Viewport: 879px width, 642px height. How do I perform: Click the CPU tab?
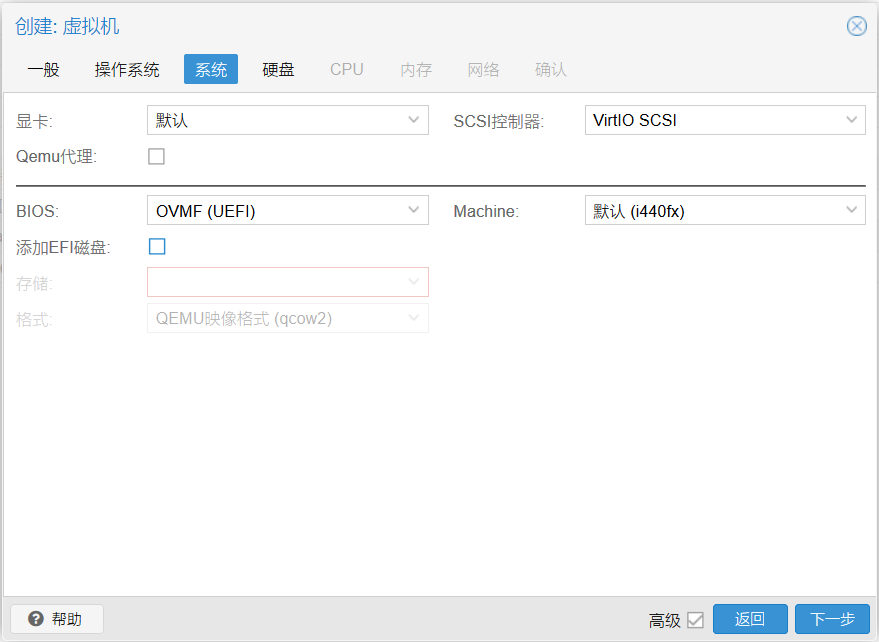[x=347, y=70]
